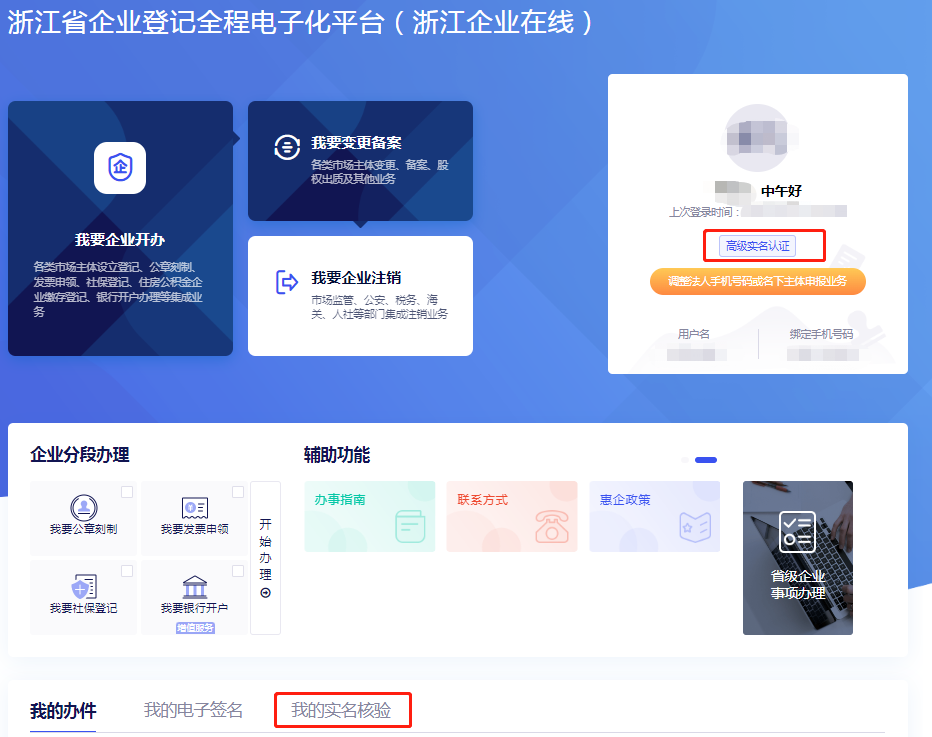Open the 我的电子签名 tab

pos(193,710)
